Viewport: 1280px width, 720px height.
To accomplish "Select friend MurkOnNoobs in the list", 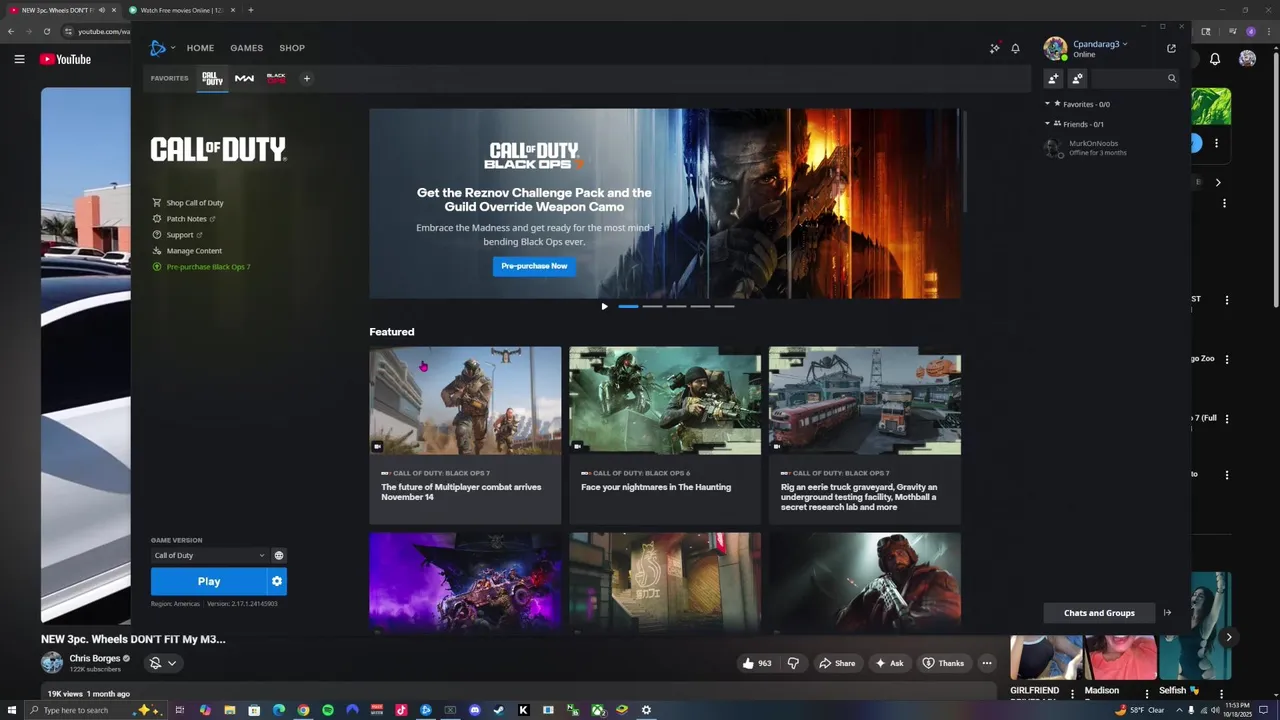I will pyautogui.click(x=1110, y=148).
